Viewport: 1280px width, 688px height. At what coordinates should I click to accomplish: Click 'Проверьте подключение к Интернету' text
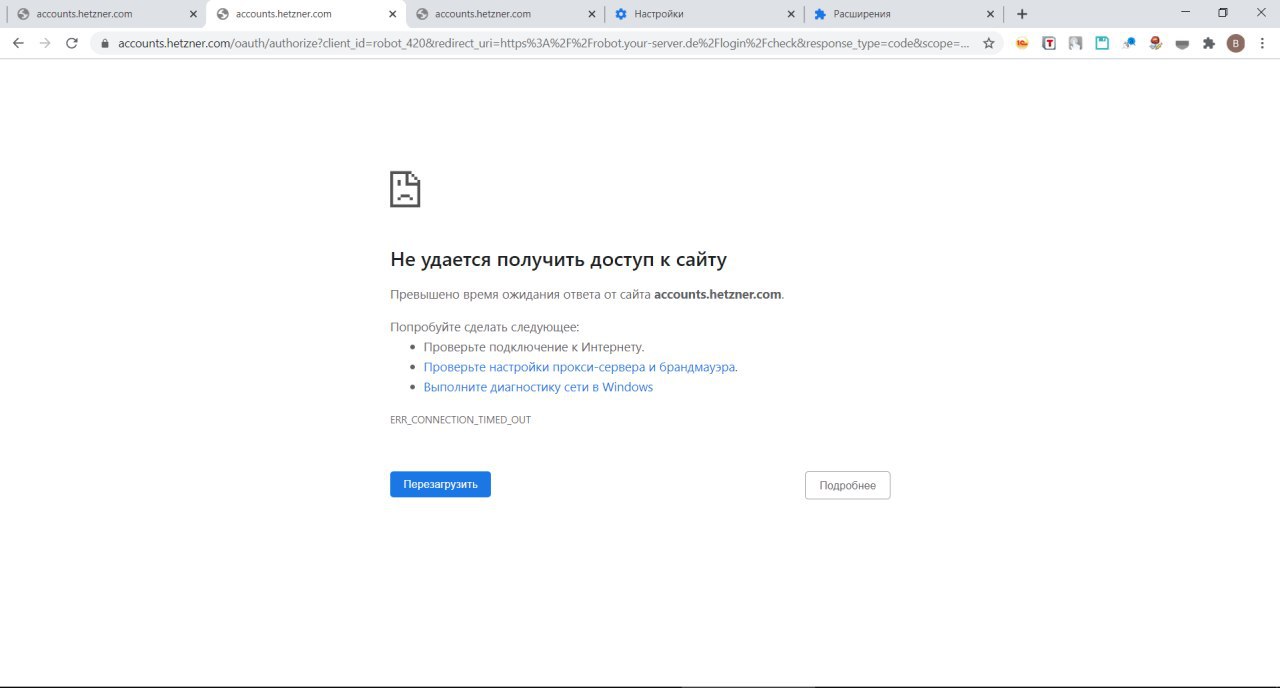click(534, 347)
